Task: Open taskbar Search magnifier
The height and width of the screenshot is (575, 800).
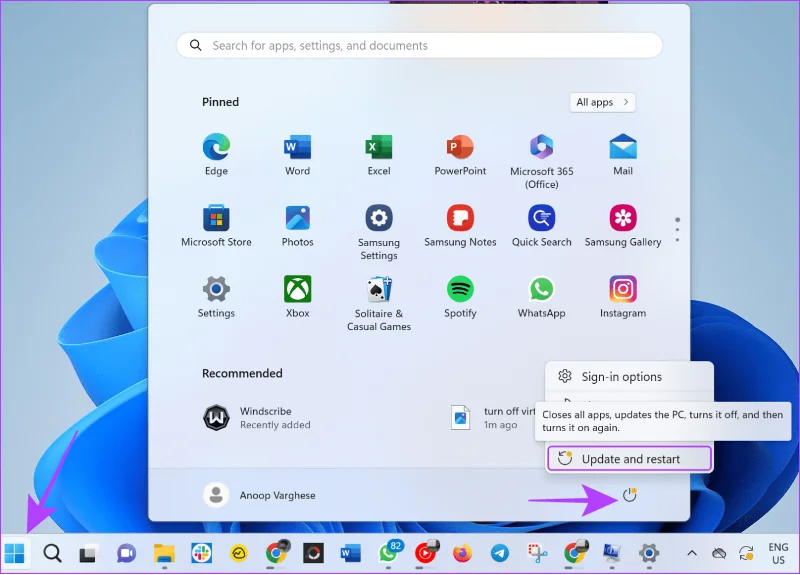Action: click(52, 553)
